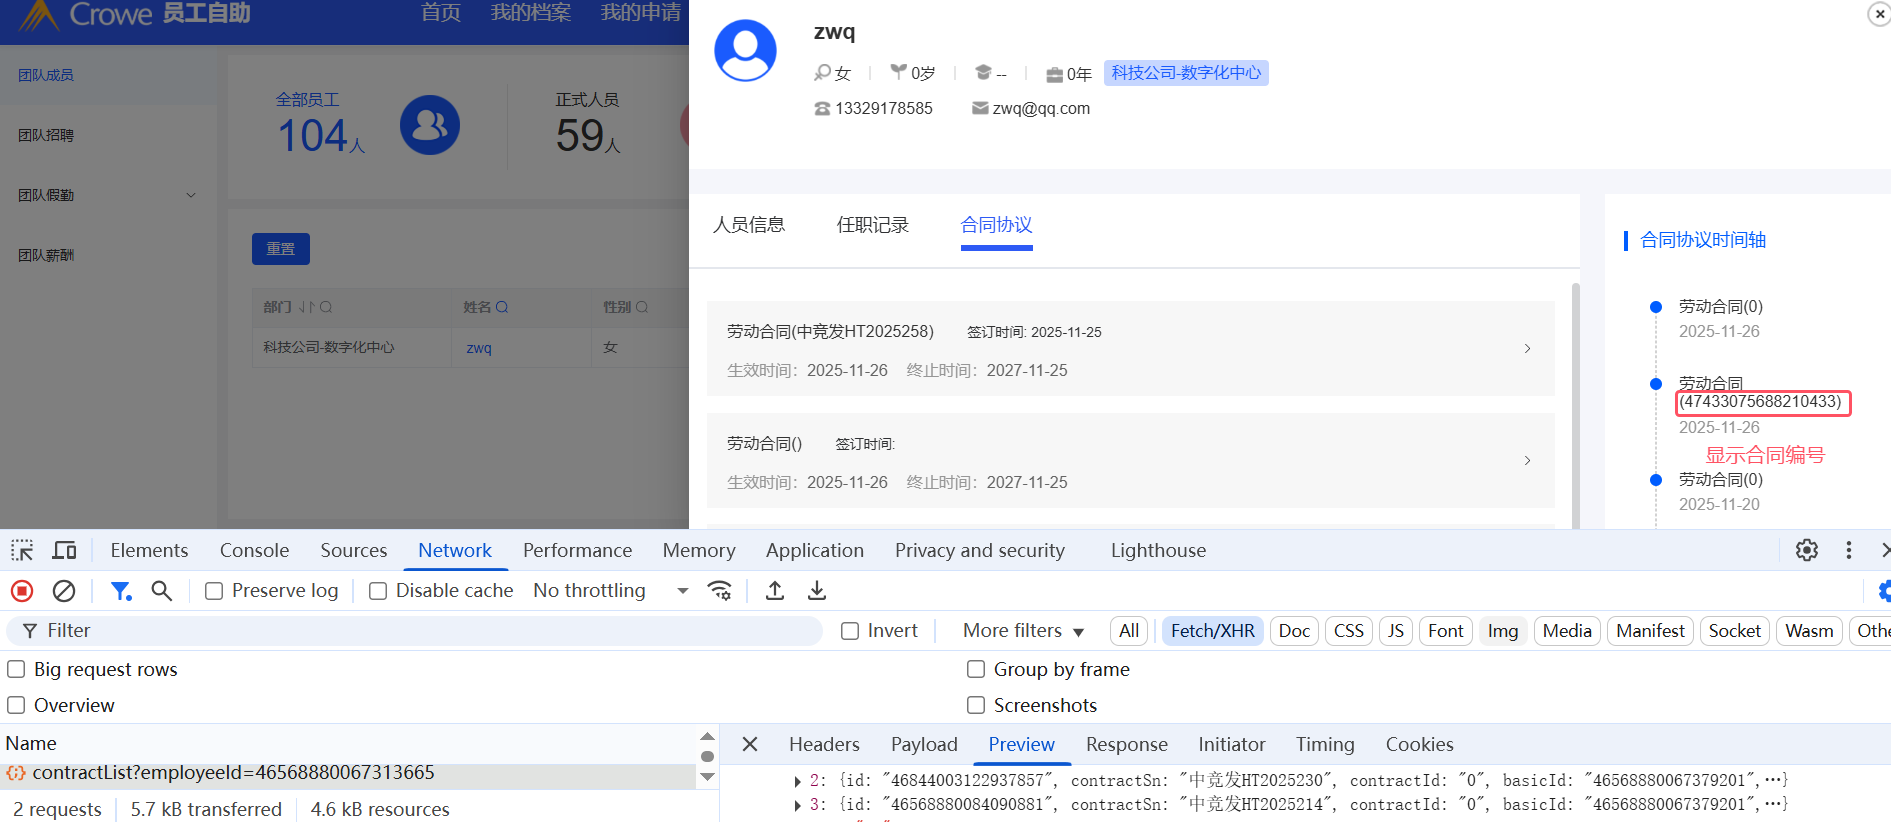Clear the network log
The width and height of the screenshot is (1891, 822).
point(64,591)
